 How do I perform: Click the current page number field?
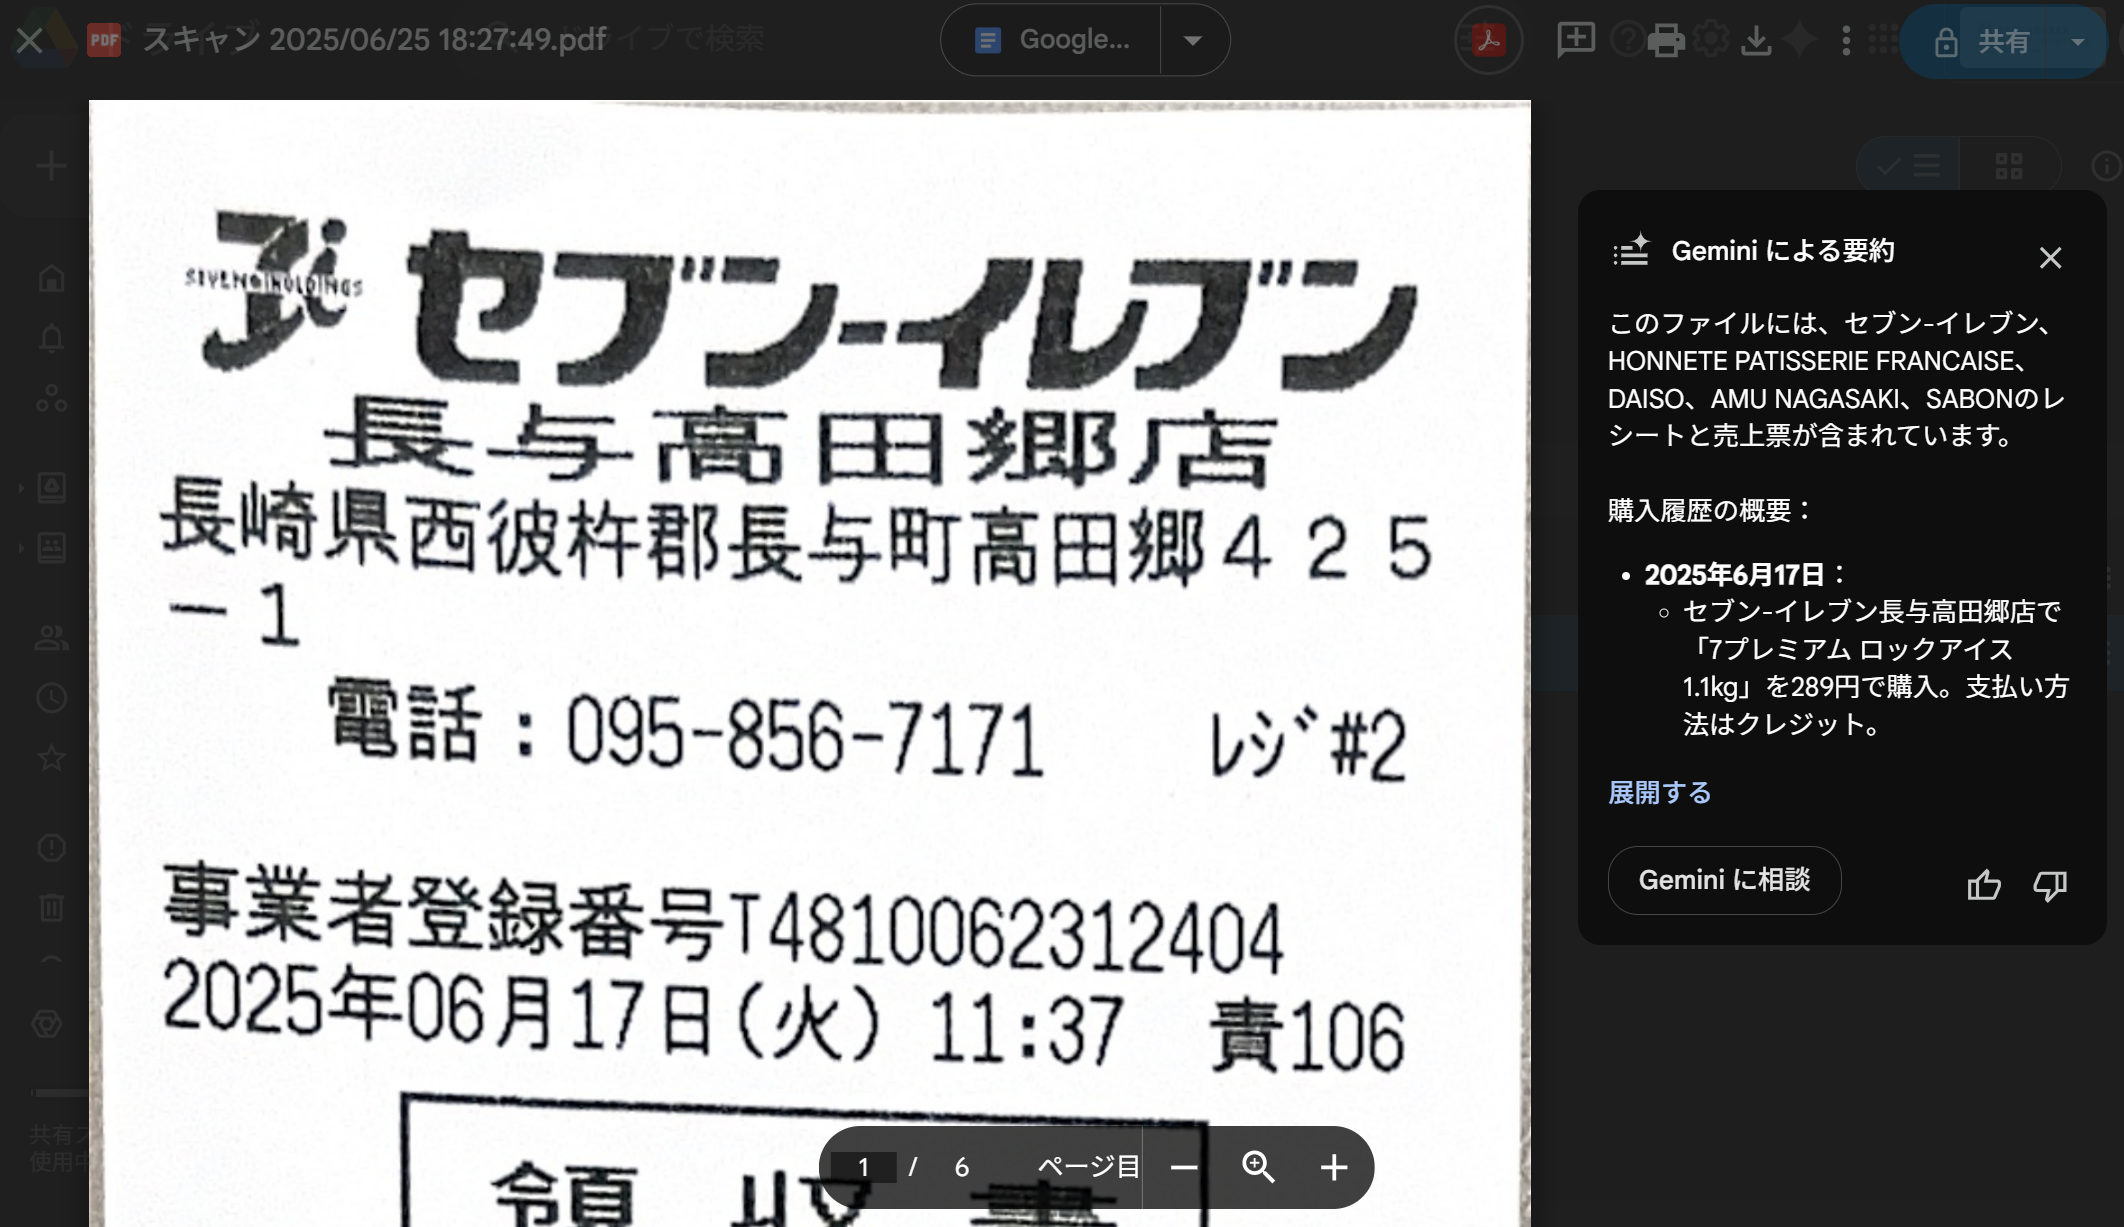863,1167
